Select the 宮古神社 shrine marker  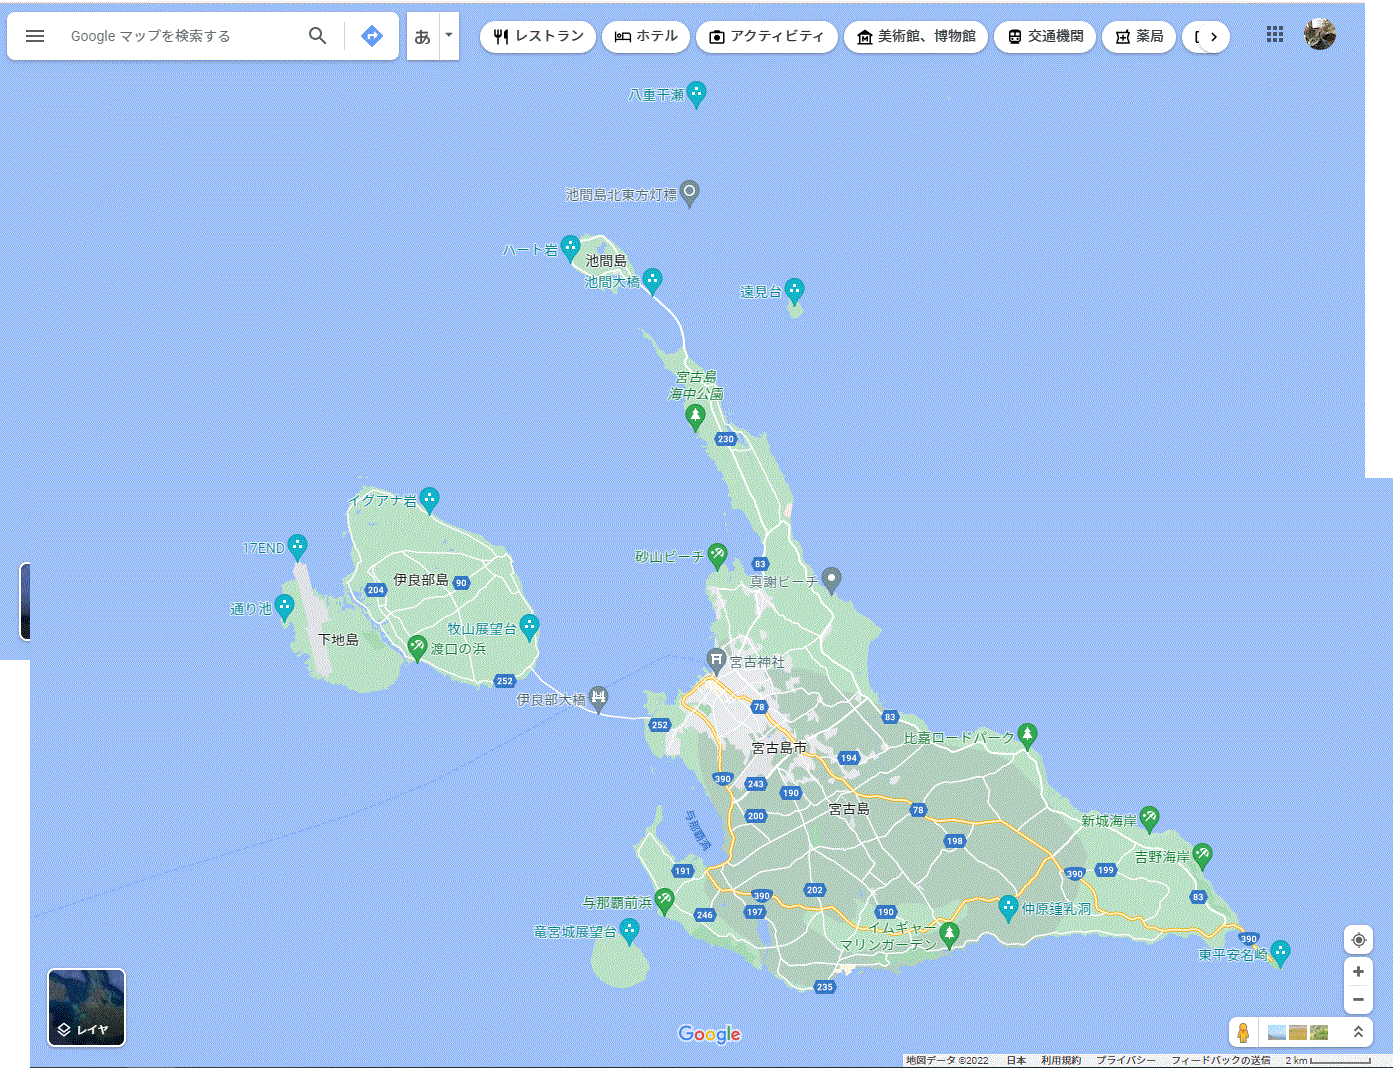click(716, 660)
